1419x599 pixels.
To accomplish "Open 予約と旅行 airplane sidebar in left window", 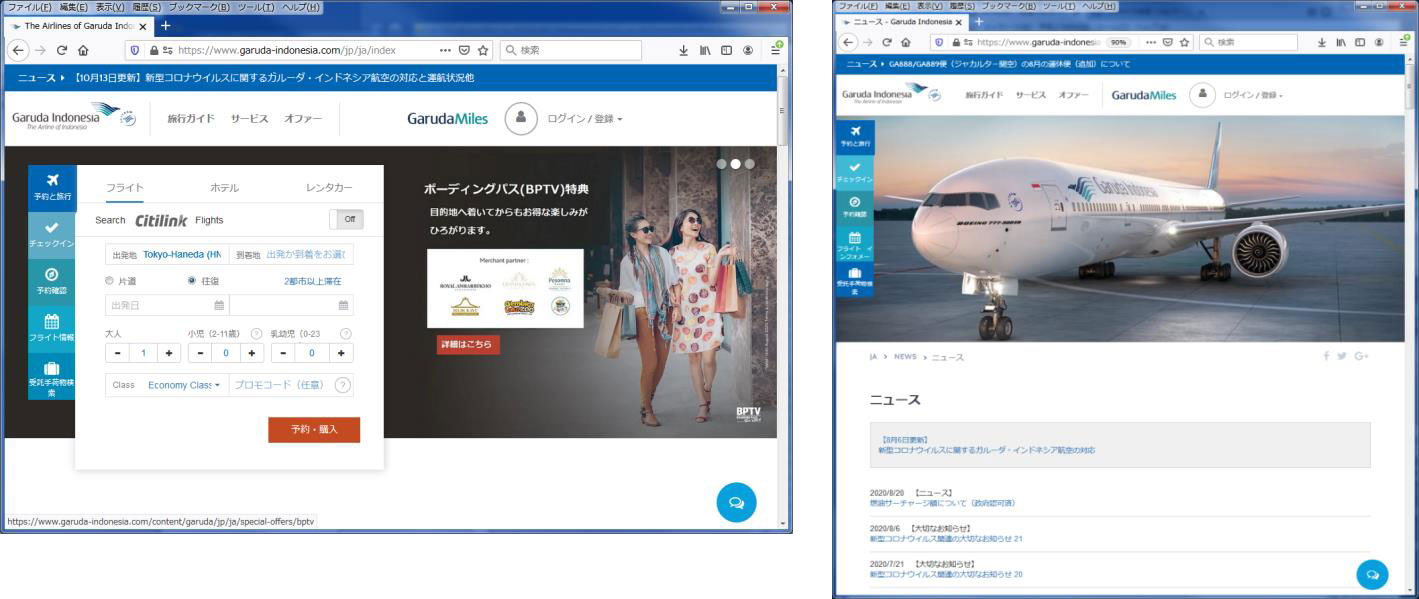I will coord(52,186).
